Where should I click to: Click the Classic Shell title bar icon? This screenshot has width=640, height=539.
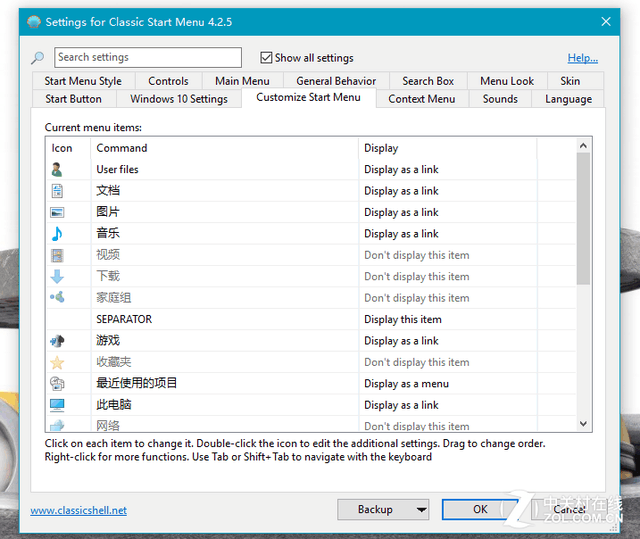[x=34, y=22]
